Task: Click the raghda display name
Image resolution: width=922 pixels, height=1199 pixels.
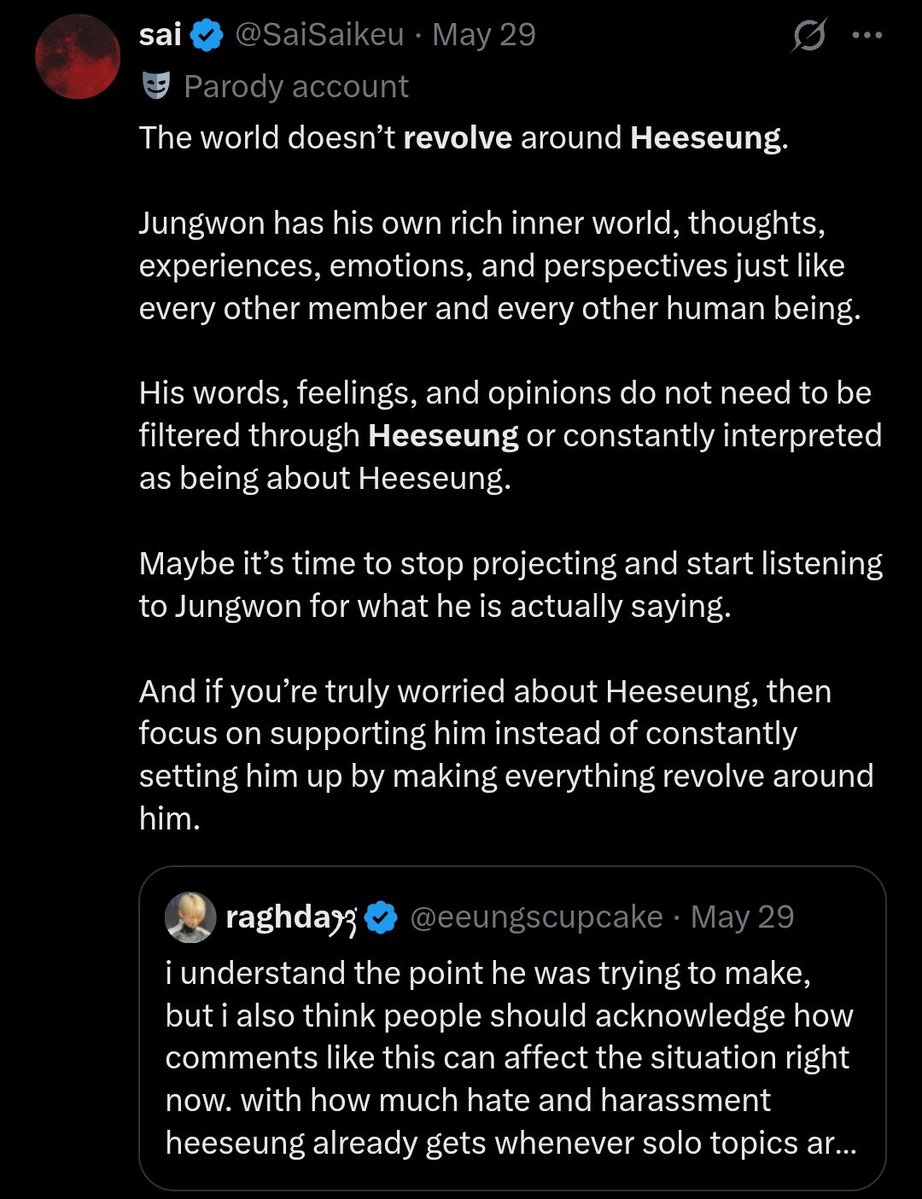Action: (291, 917)
